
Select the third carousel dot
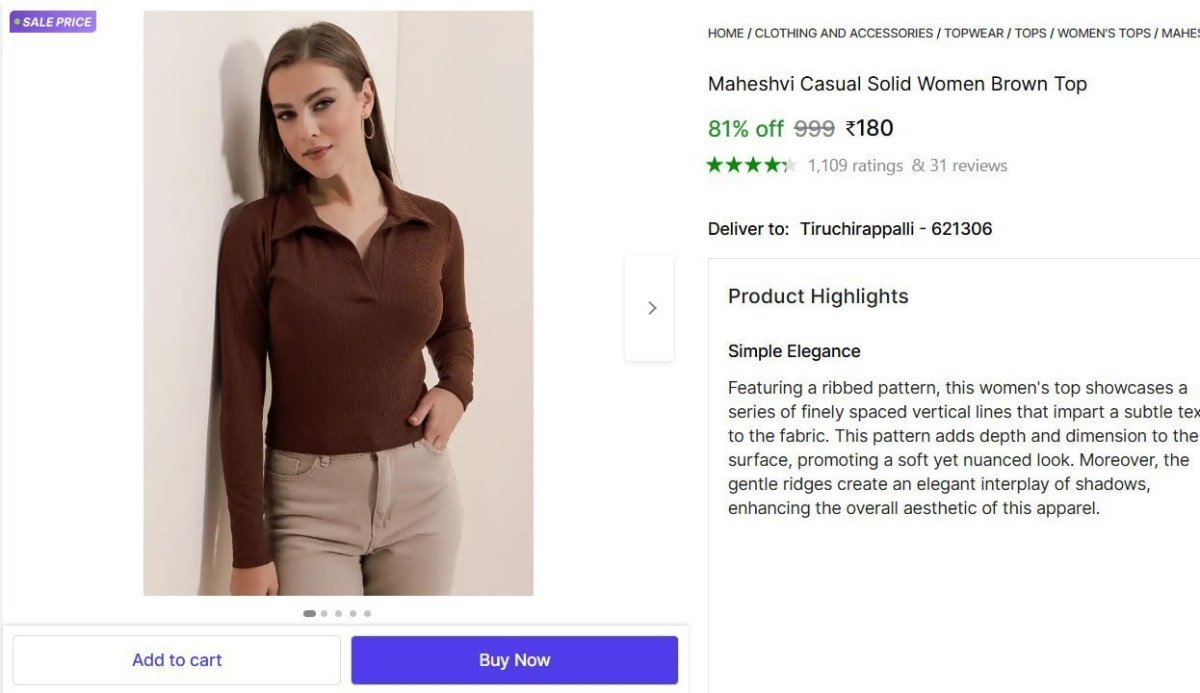(337, 614)
